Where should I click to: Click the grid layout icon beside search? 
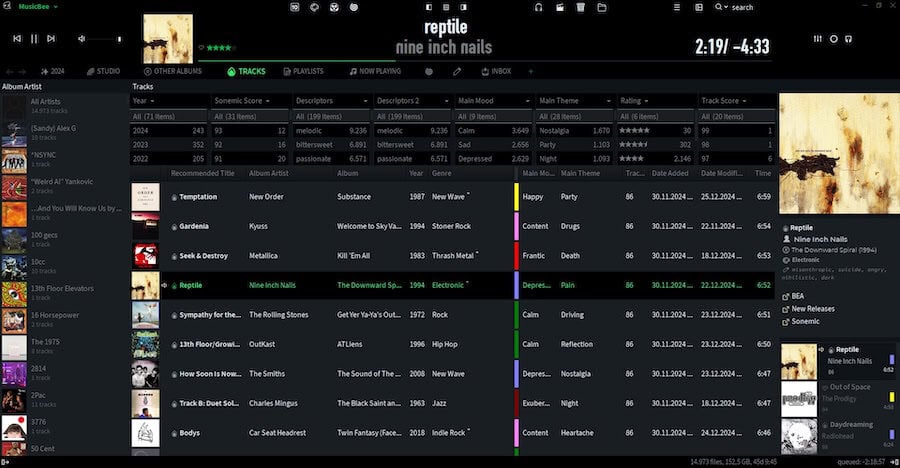699,7
